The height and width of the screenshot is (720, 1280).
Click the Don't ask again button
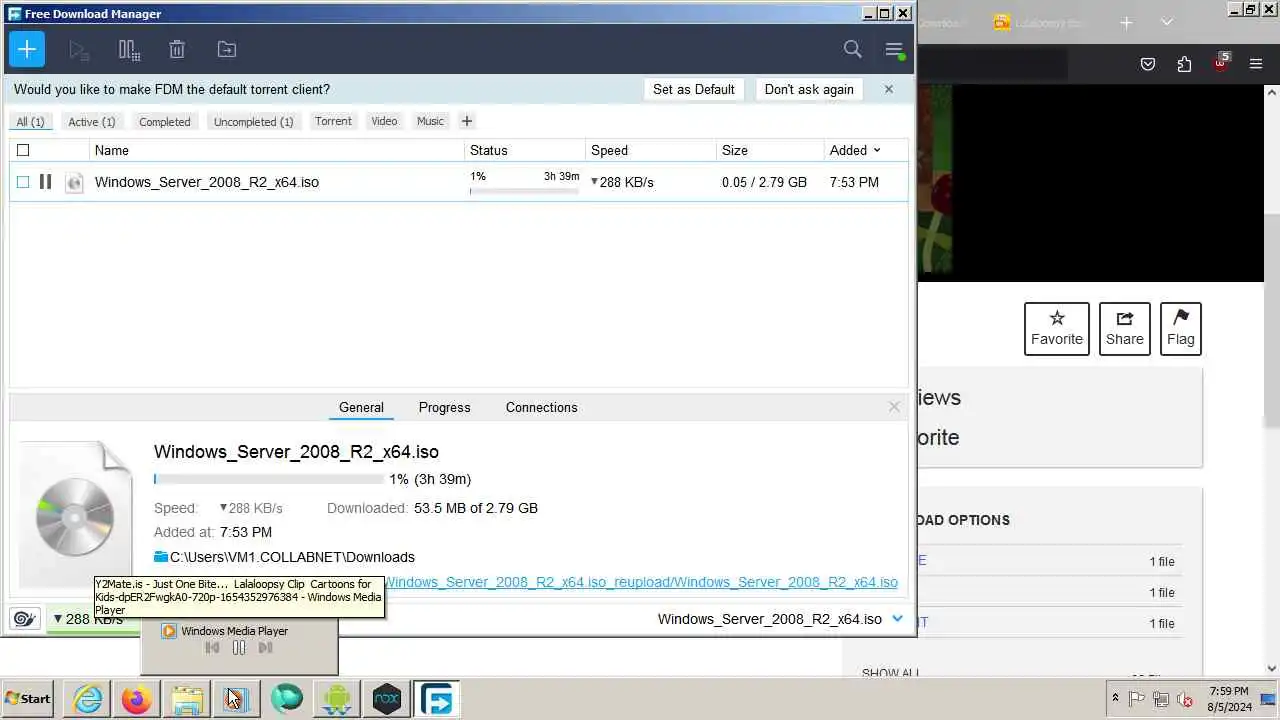coord(809,89)
